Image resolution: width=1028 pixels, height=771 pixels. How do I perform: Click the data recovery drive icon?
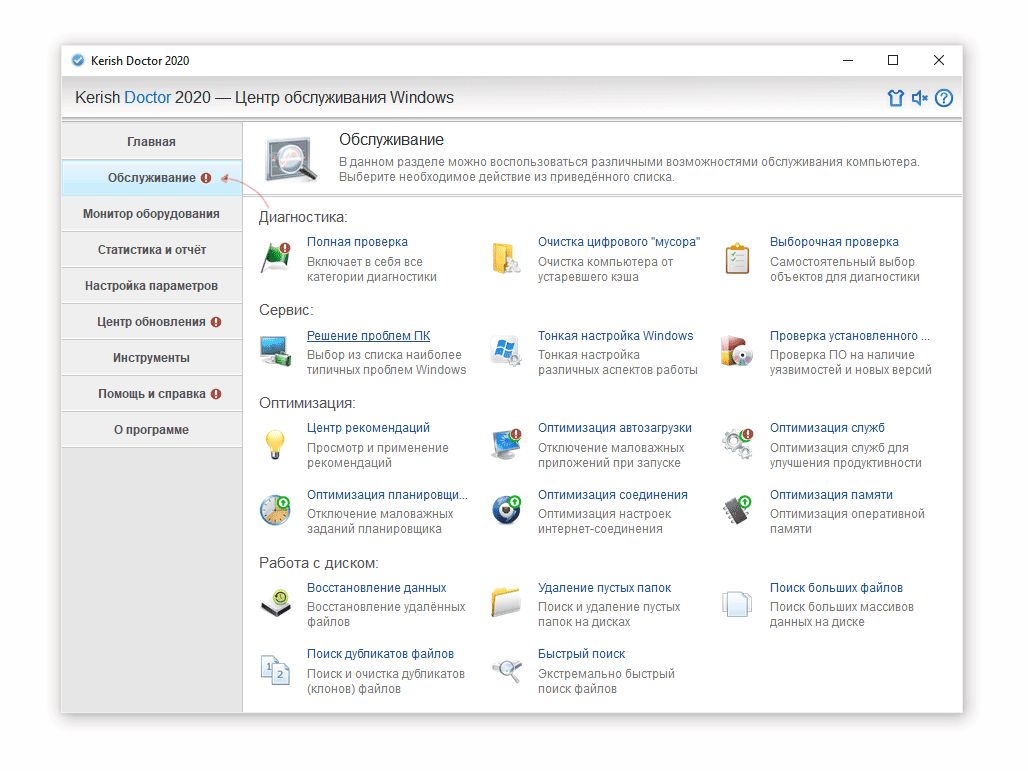(x=276, y=604)
